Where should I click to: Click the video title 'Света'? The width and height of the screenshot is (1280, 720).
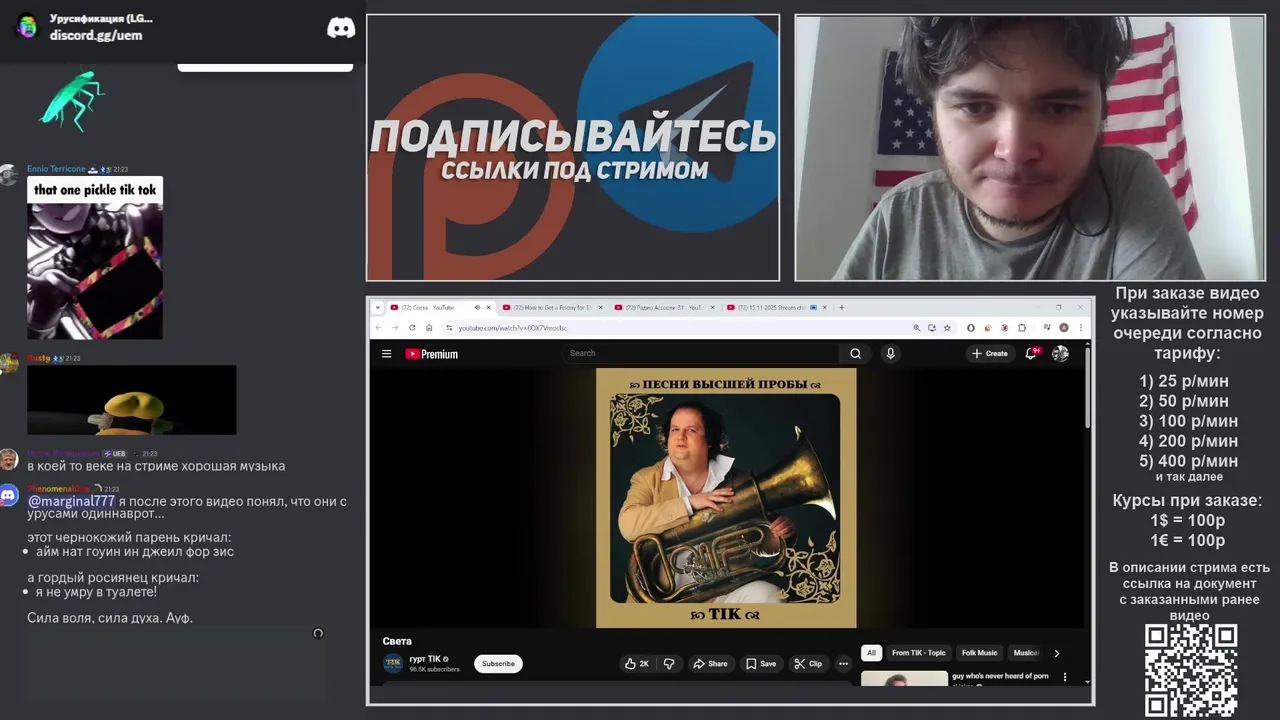coord(397,641)
